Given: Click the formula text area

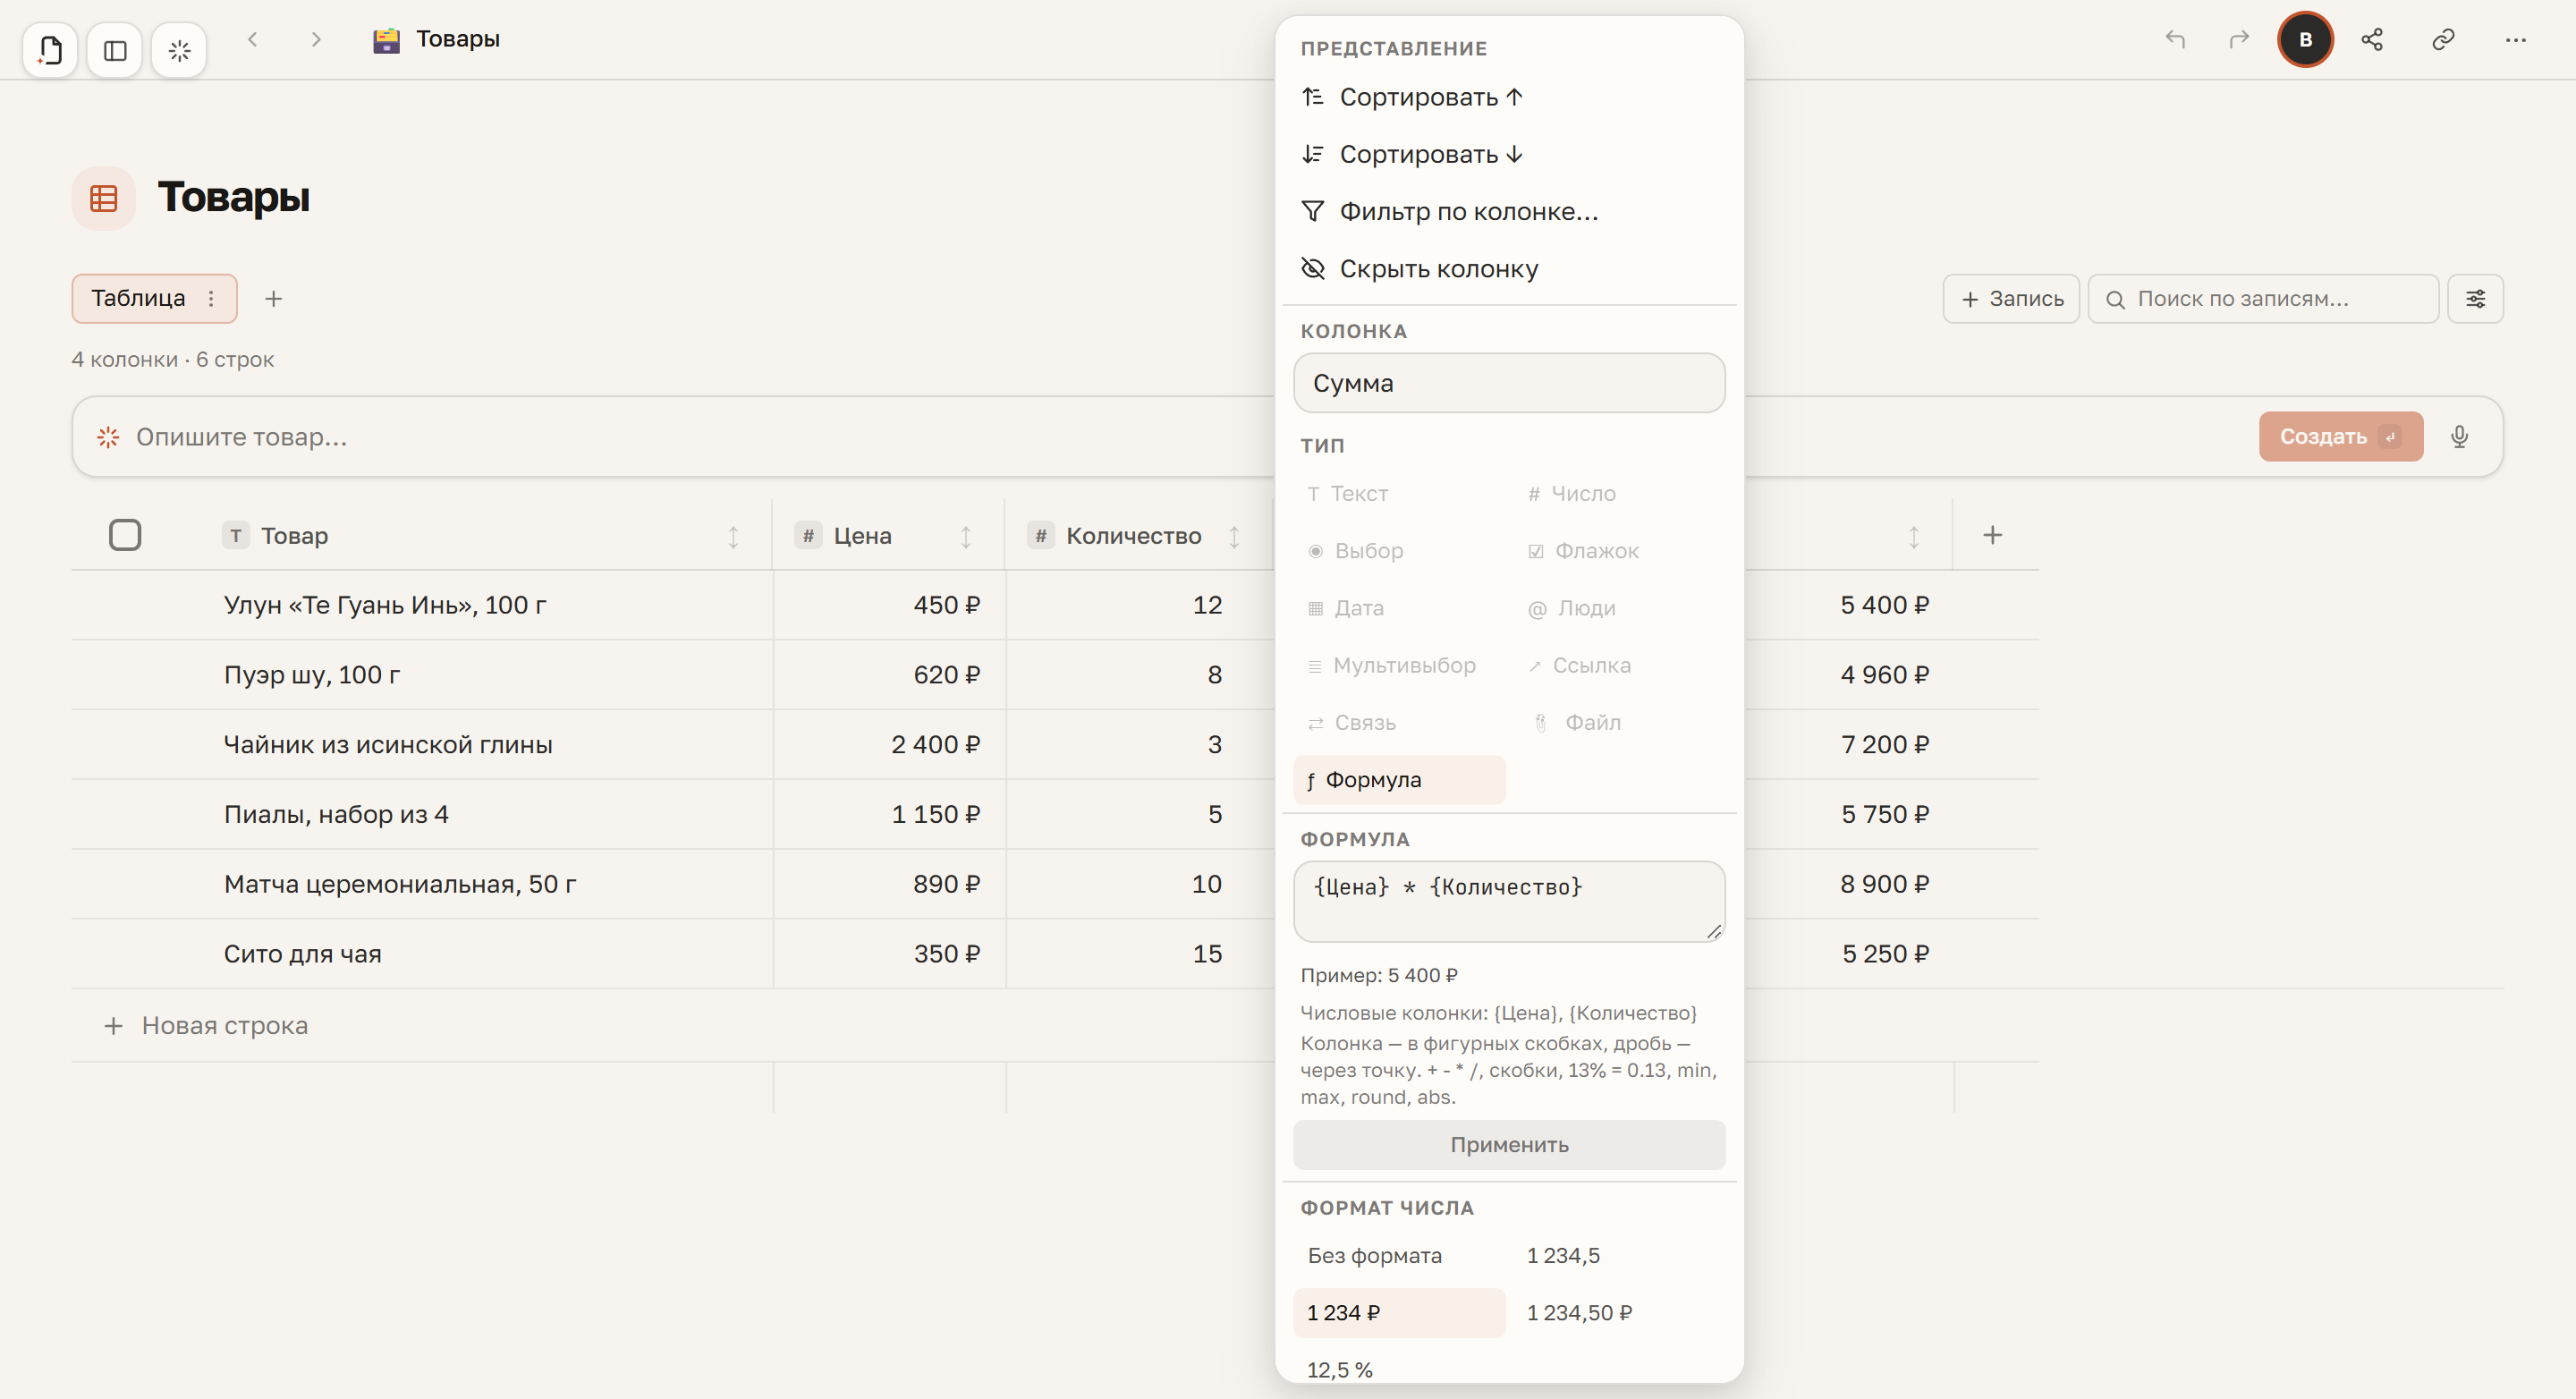Looking at the screenshot, I should (x=1509, y=901).
